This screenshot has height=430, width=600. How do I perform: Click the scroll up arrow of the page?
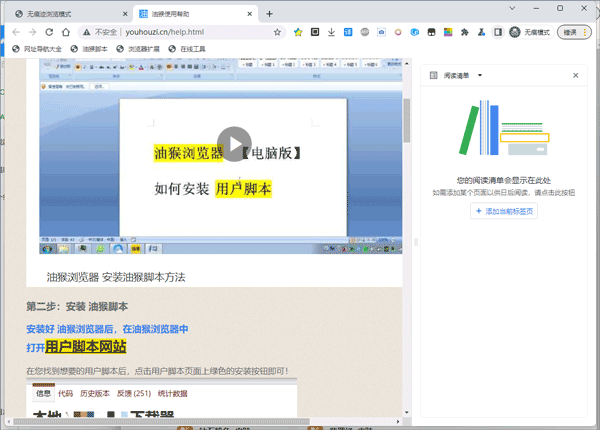tap(407, 64)
